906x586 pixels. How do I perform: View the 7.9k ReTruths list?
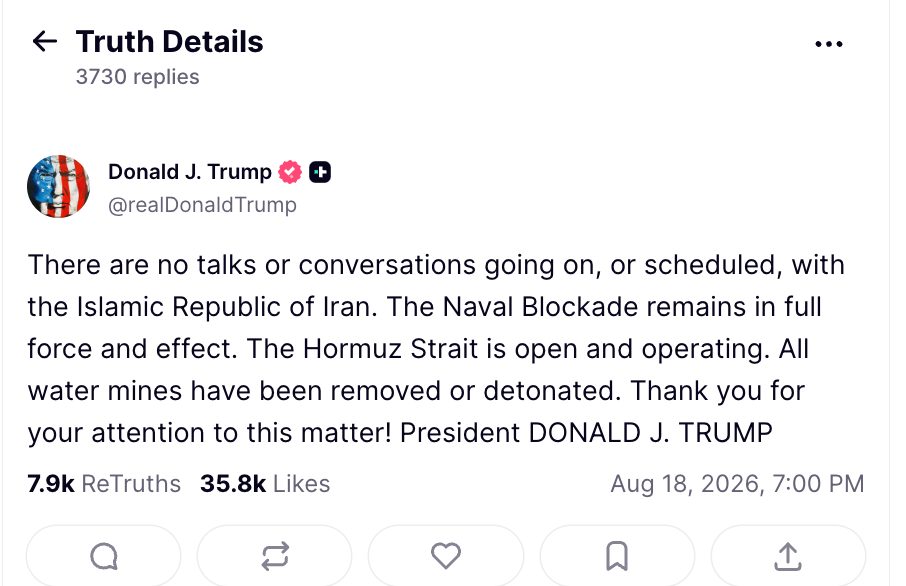pos(104,484)
